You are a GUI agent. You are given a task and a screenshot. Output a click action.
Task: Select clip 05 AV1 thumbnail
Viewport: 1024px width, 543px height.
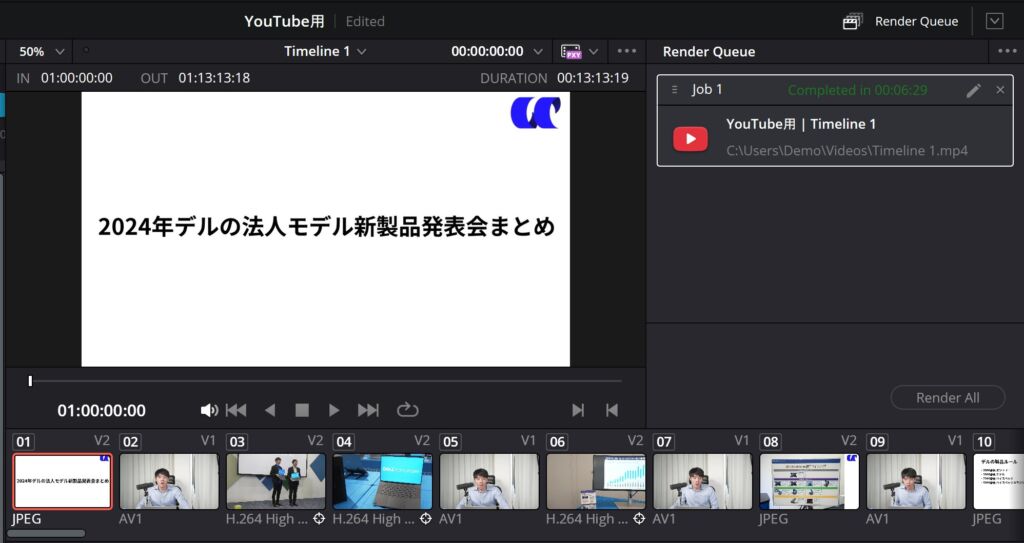click(x=489, y=482)
